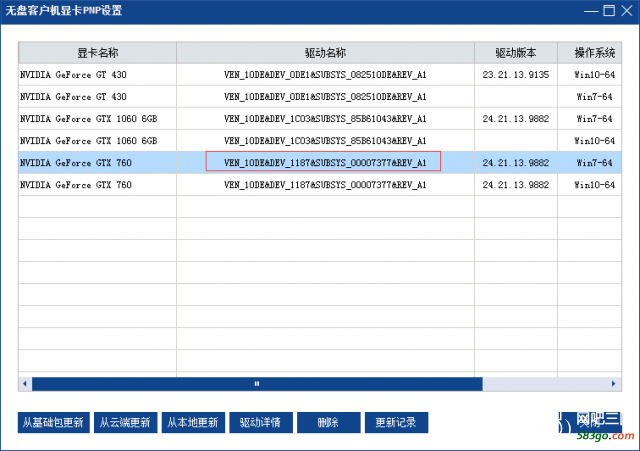Open the 更新记录 update log

(396, 422)
